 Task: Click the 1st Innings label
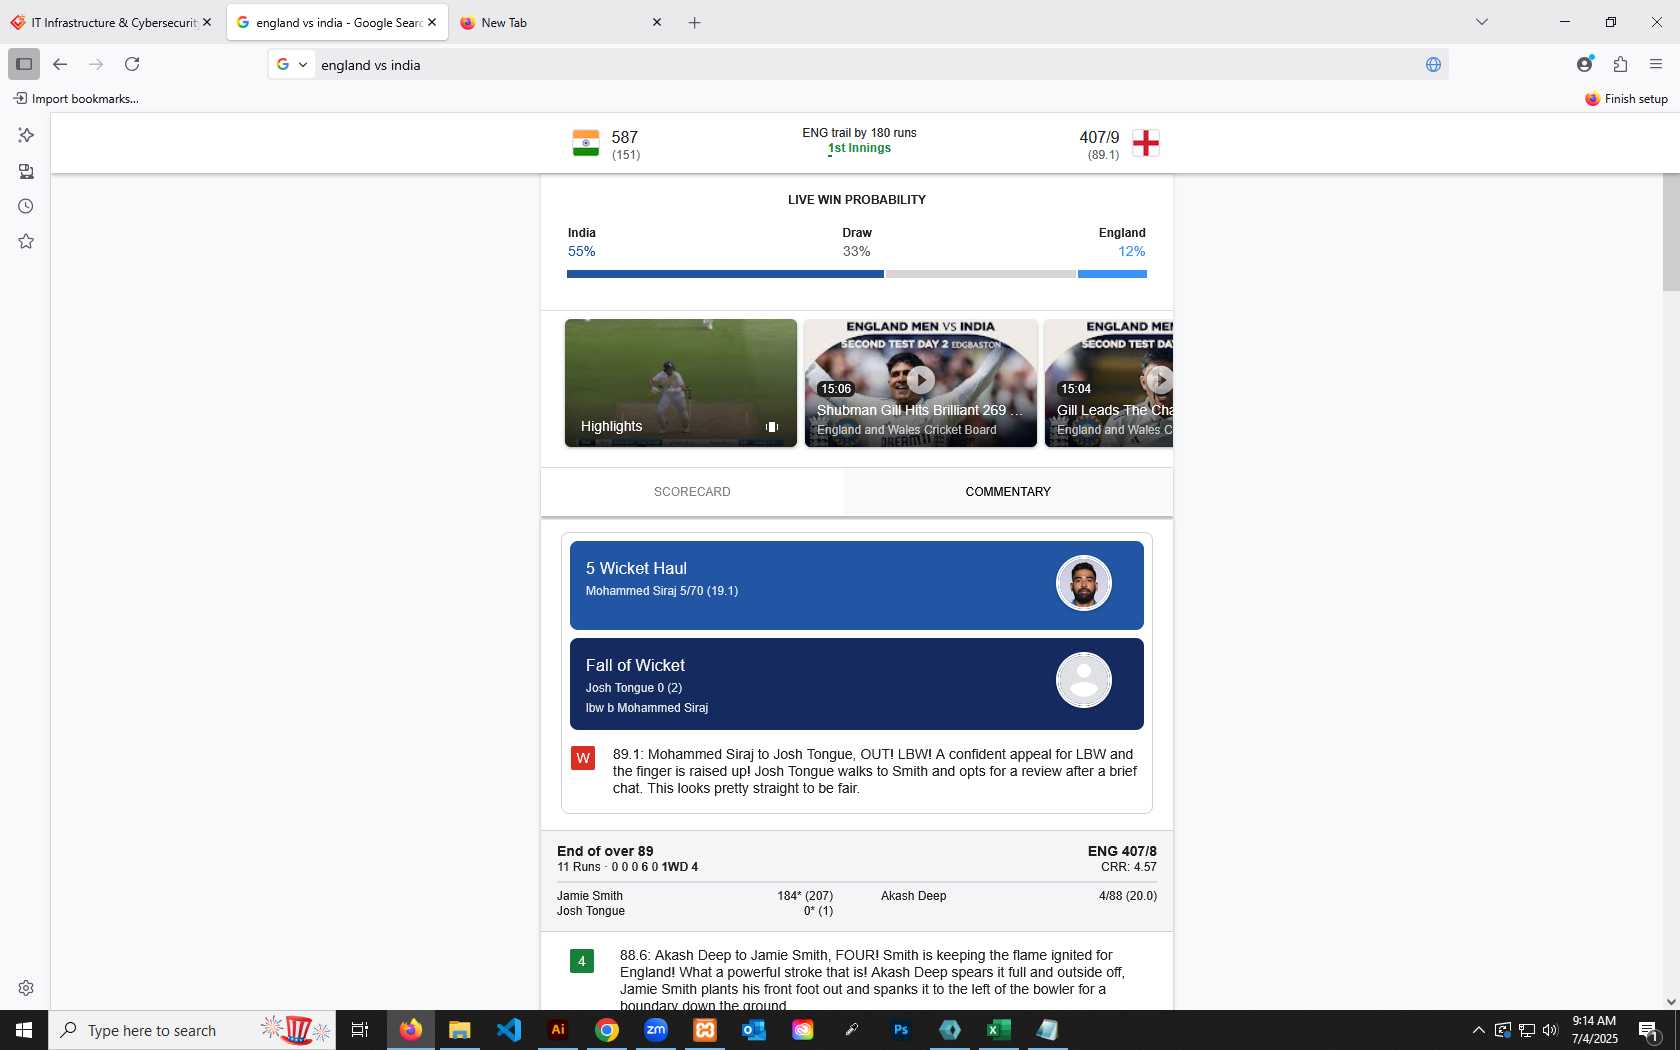coord(859,148)
